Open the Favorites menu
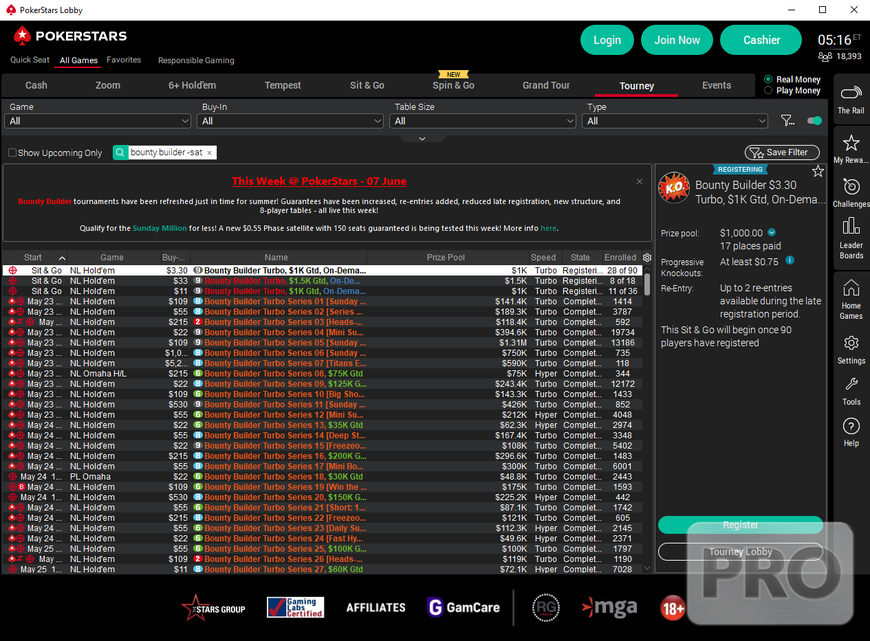Image resolution: width=870 pixels, height=641 pixels. point(124,60)
